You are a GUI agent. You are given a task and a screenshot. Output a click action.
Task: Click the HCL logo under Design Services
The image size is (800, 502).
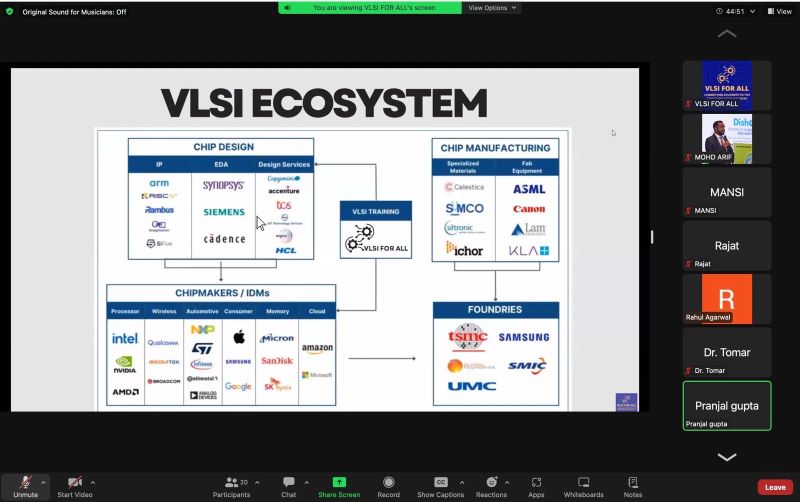(x=286, y=250)
